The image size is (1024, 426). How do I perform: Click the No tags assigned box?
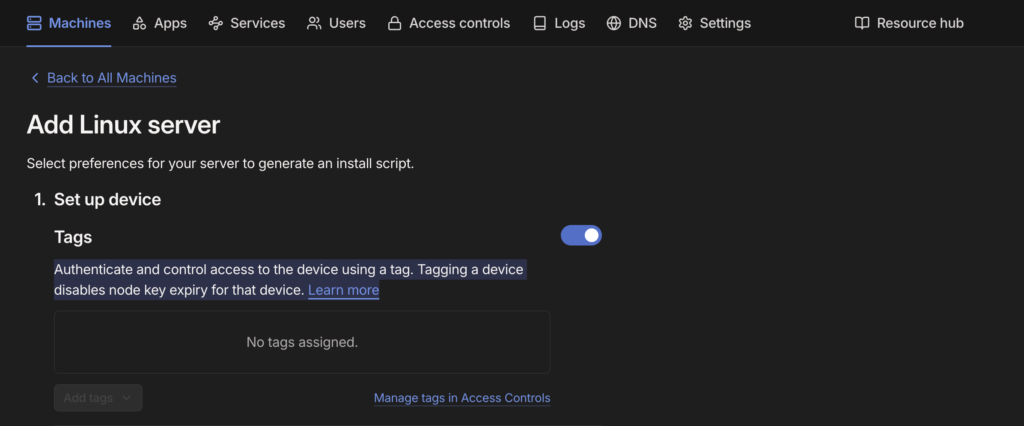click(302, 342)
